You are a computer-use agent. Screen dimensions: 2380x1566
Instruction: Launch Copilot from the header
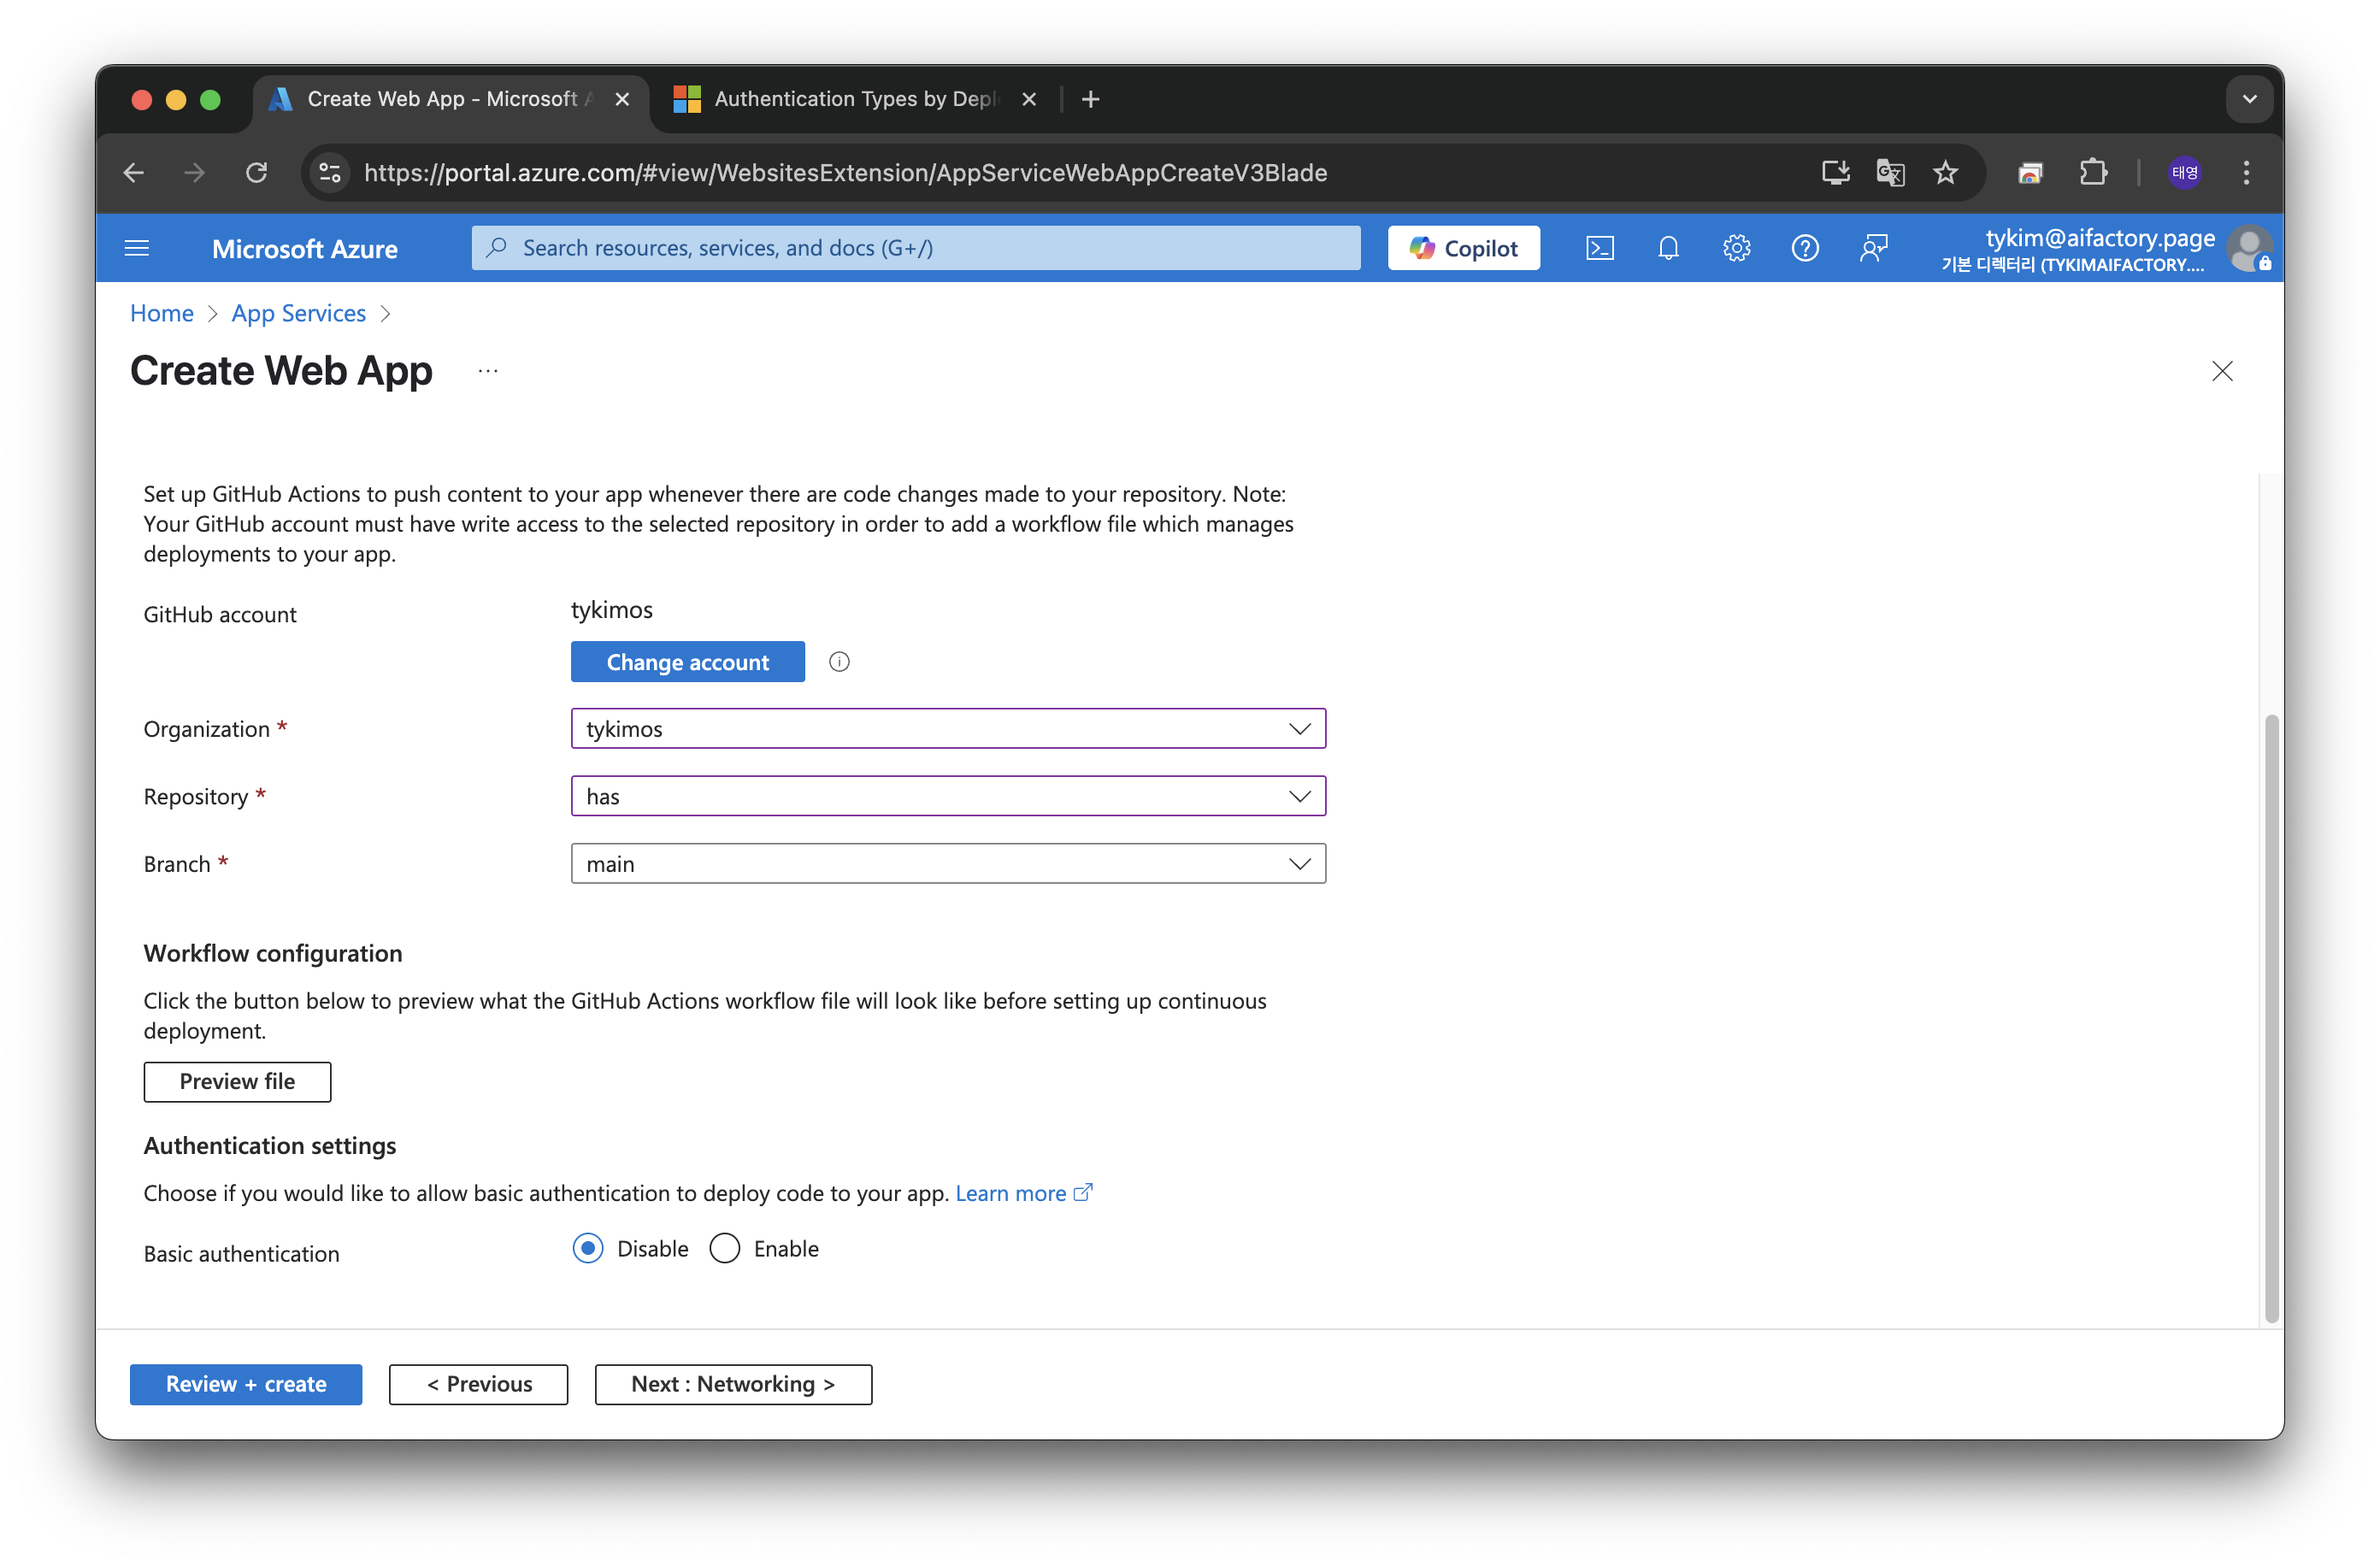tap(1463, 248)
